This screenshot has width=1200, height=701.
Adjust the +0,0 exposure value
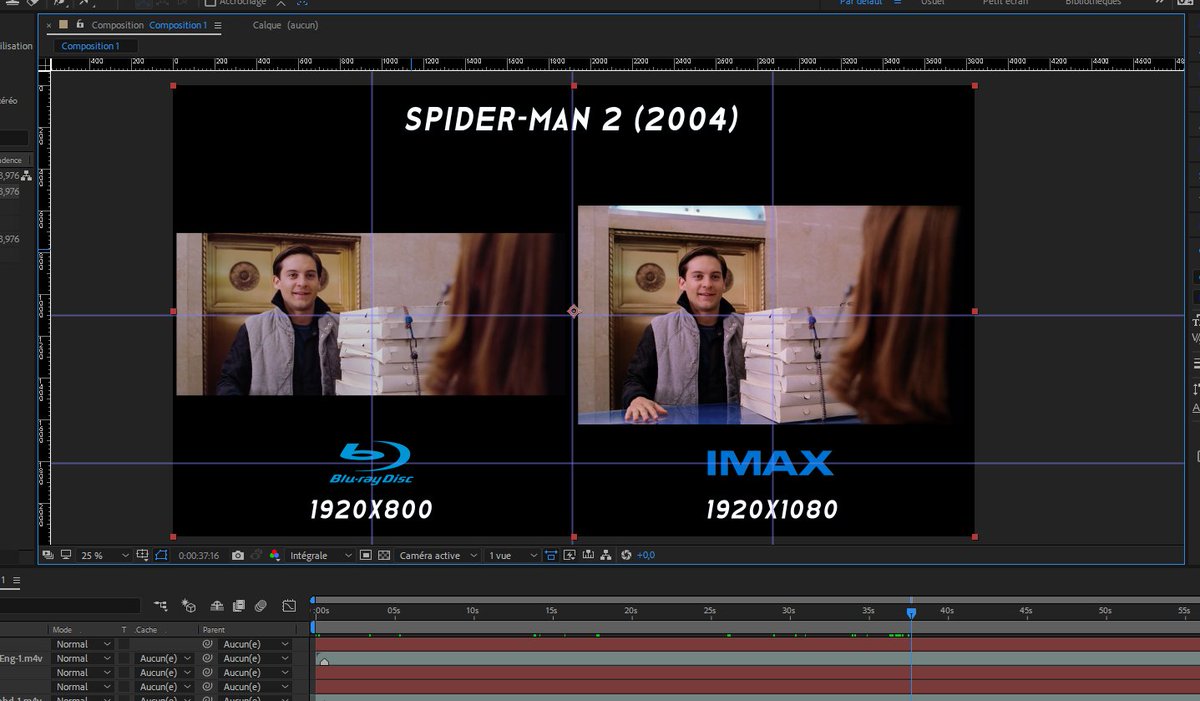(x=645, y=555)
